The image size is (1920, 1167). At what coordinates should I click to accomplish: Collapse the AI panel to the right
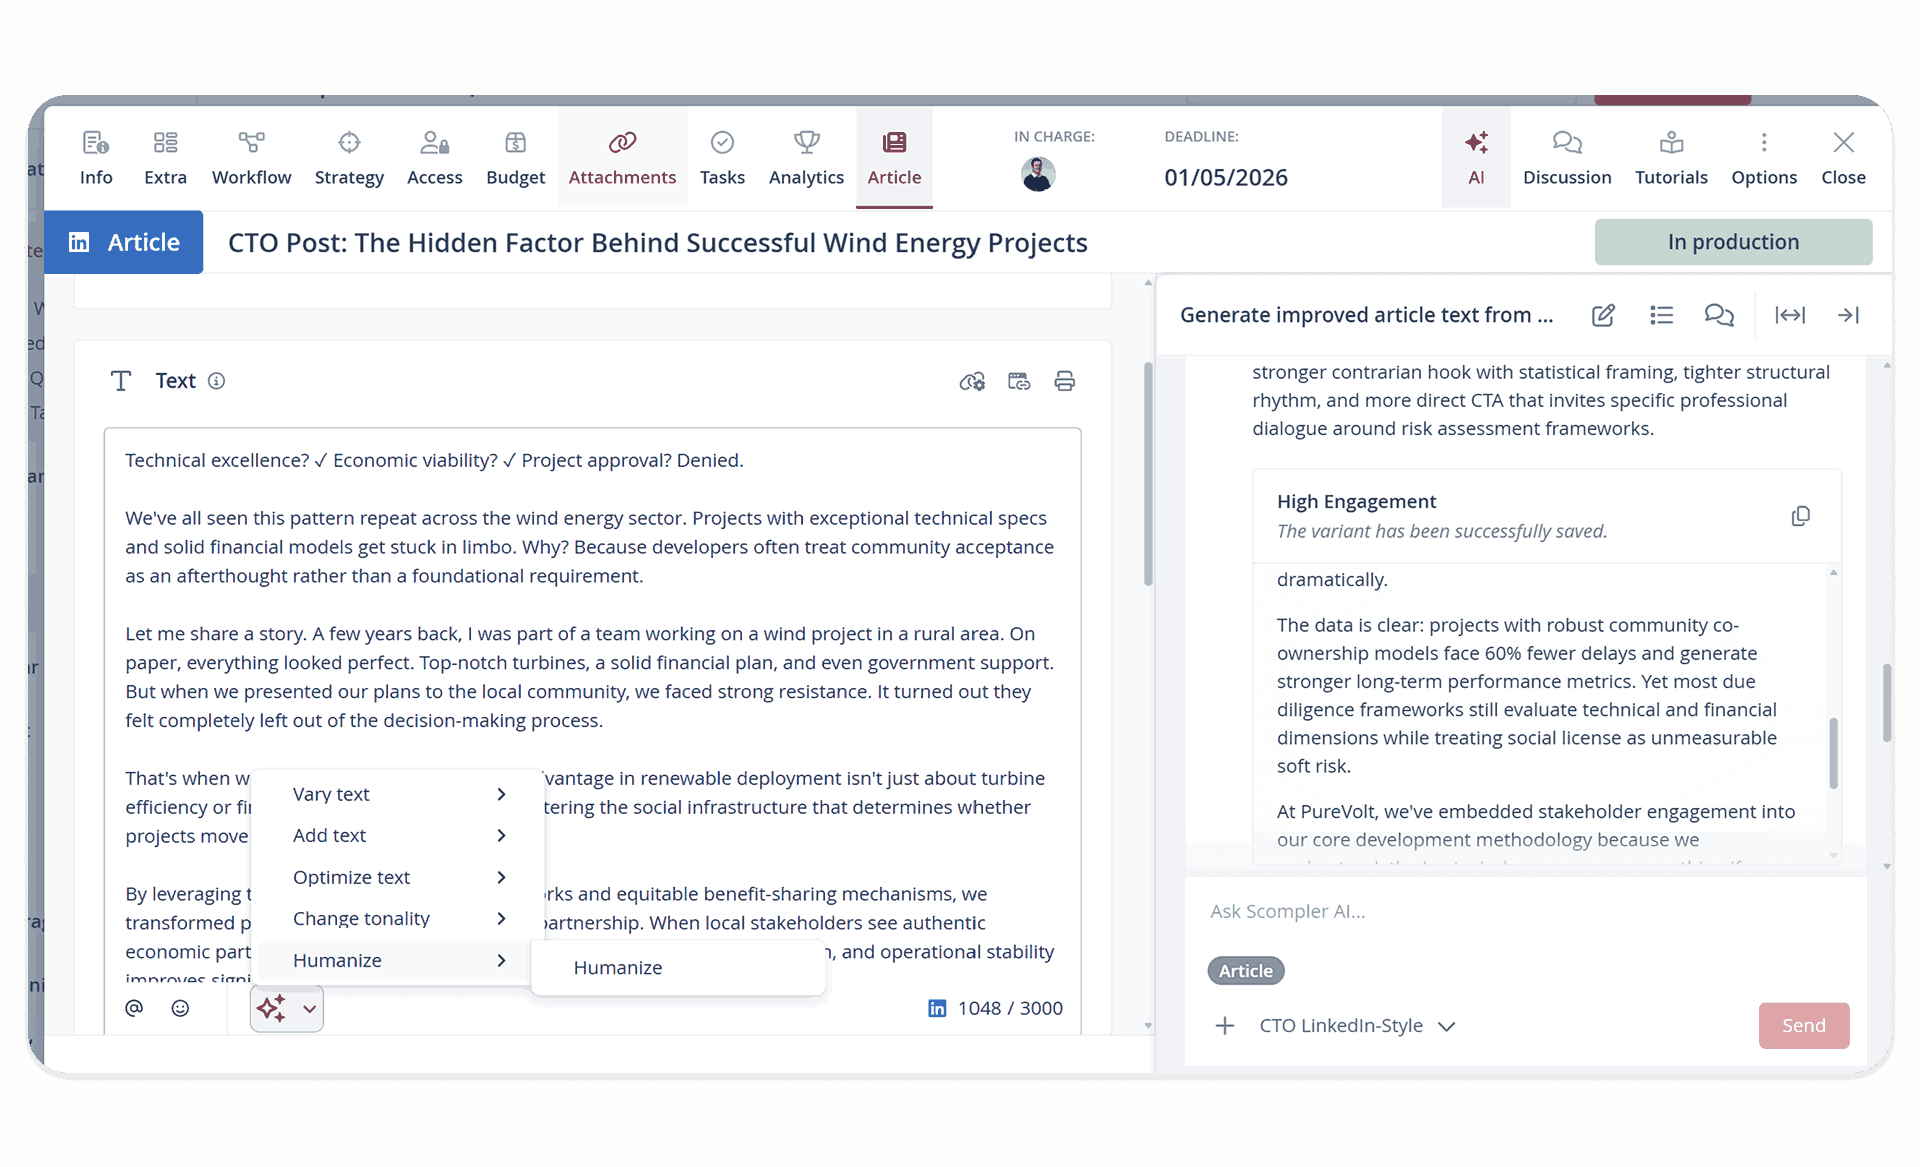[1847, 315]
